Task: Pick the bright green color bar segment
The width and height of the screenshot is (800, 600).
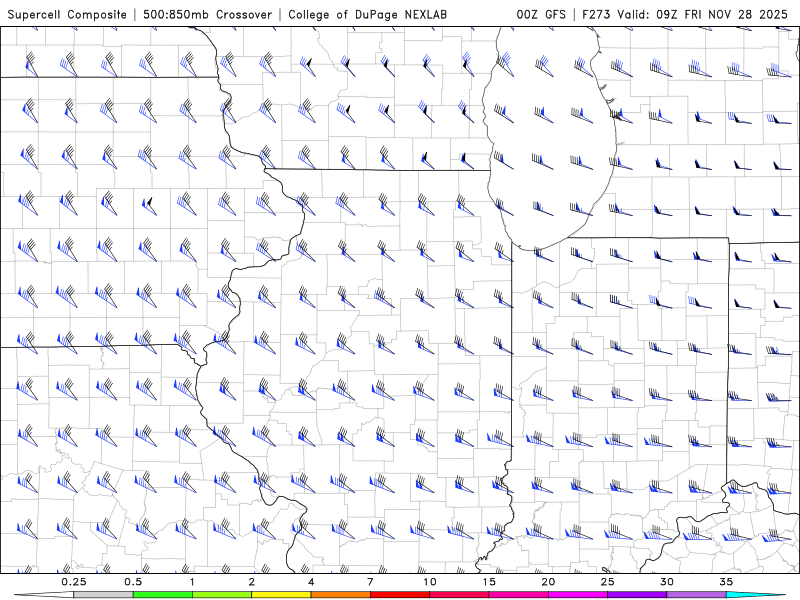Action: [x=163, y=595]
